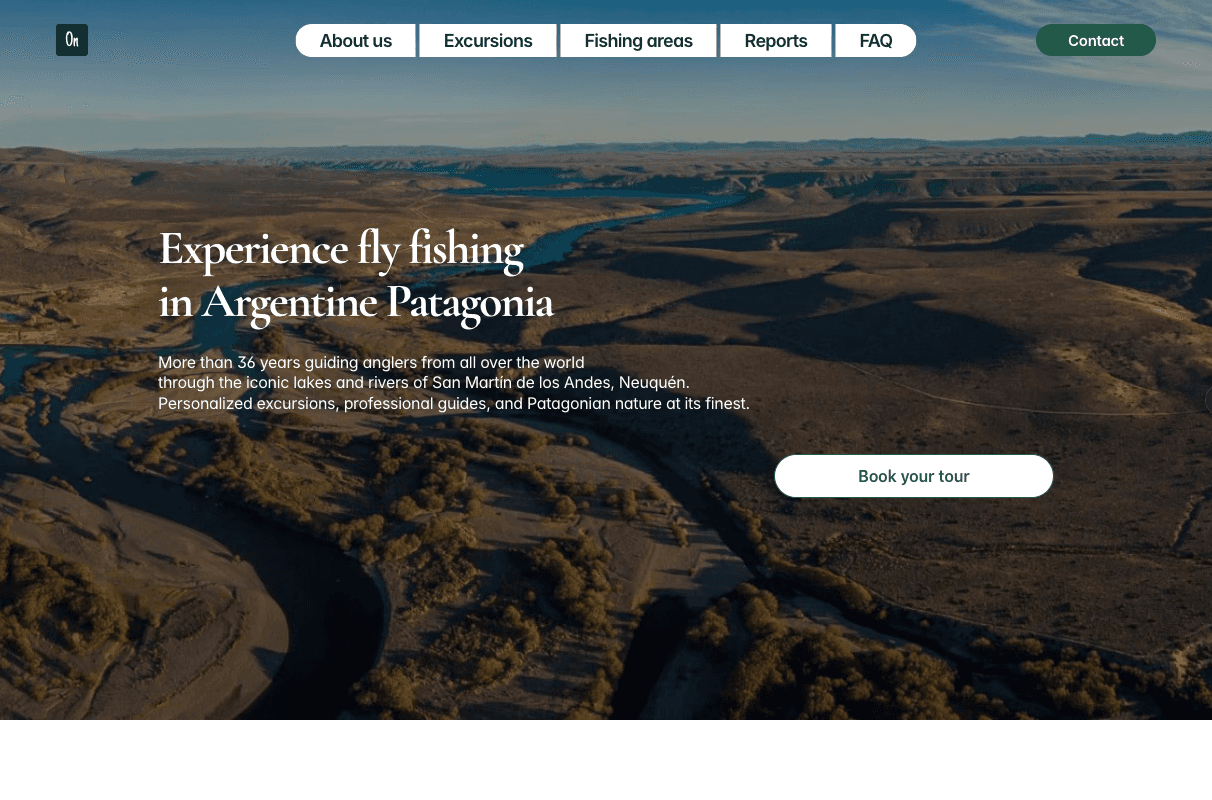Click the green Contact button
The image size is (1212, 800).
(x=1096, y=40)
